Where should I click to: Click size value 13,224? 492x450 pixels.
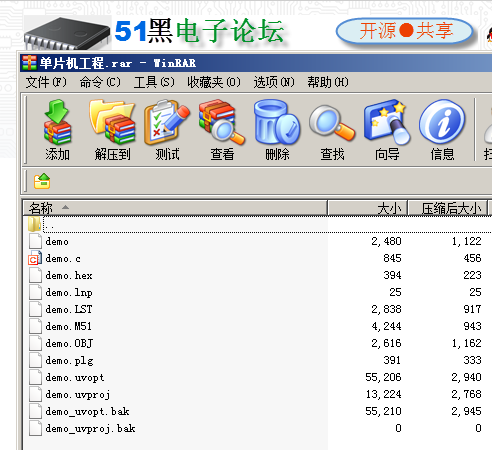[383, 394]
